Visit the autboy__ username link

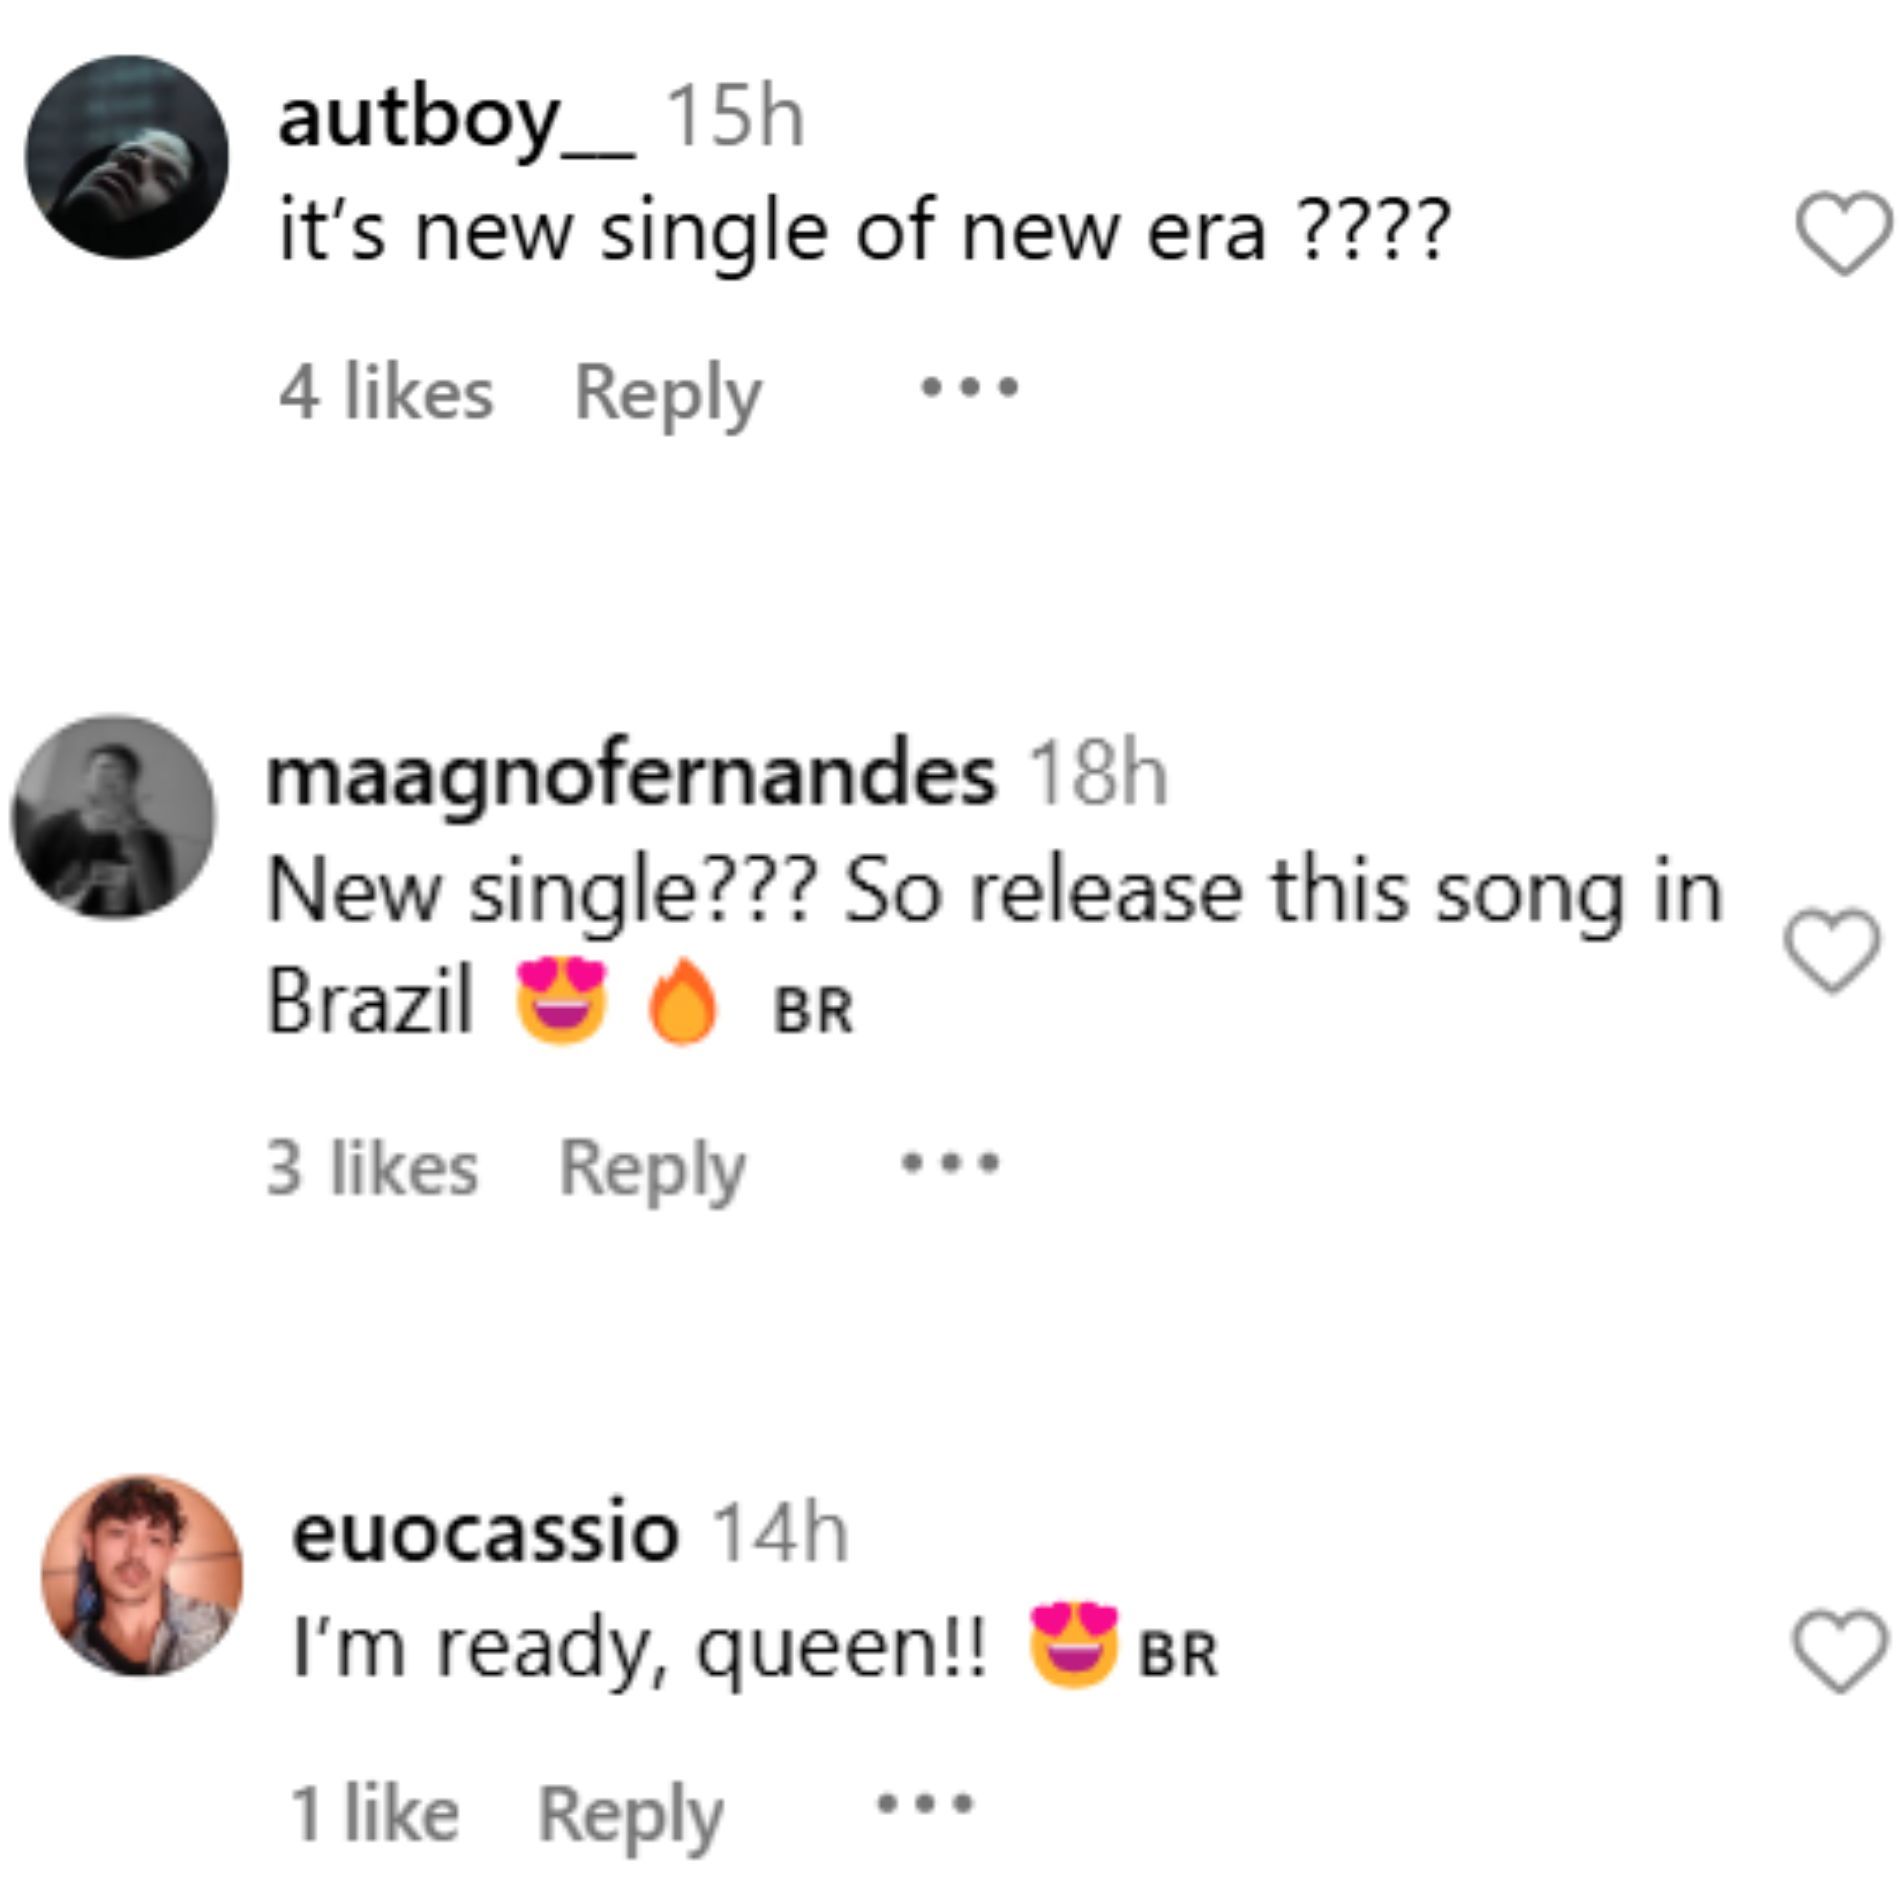456,120
